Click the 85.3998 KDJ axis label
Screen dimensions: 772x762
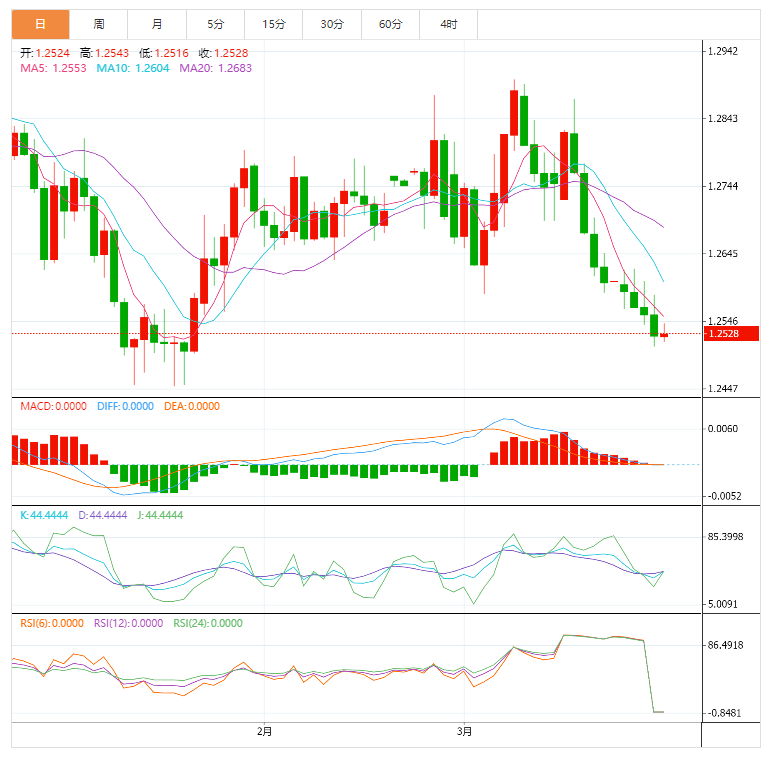tap(726, 537)
